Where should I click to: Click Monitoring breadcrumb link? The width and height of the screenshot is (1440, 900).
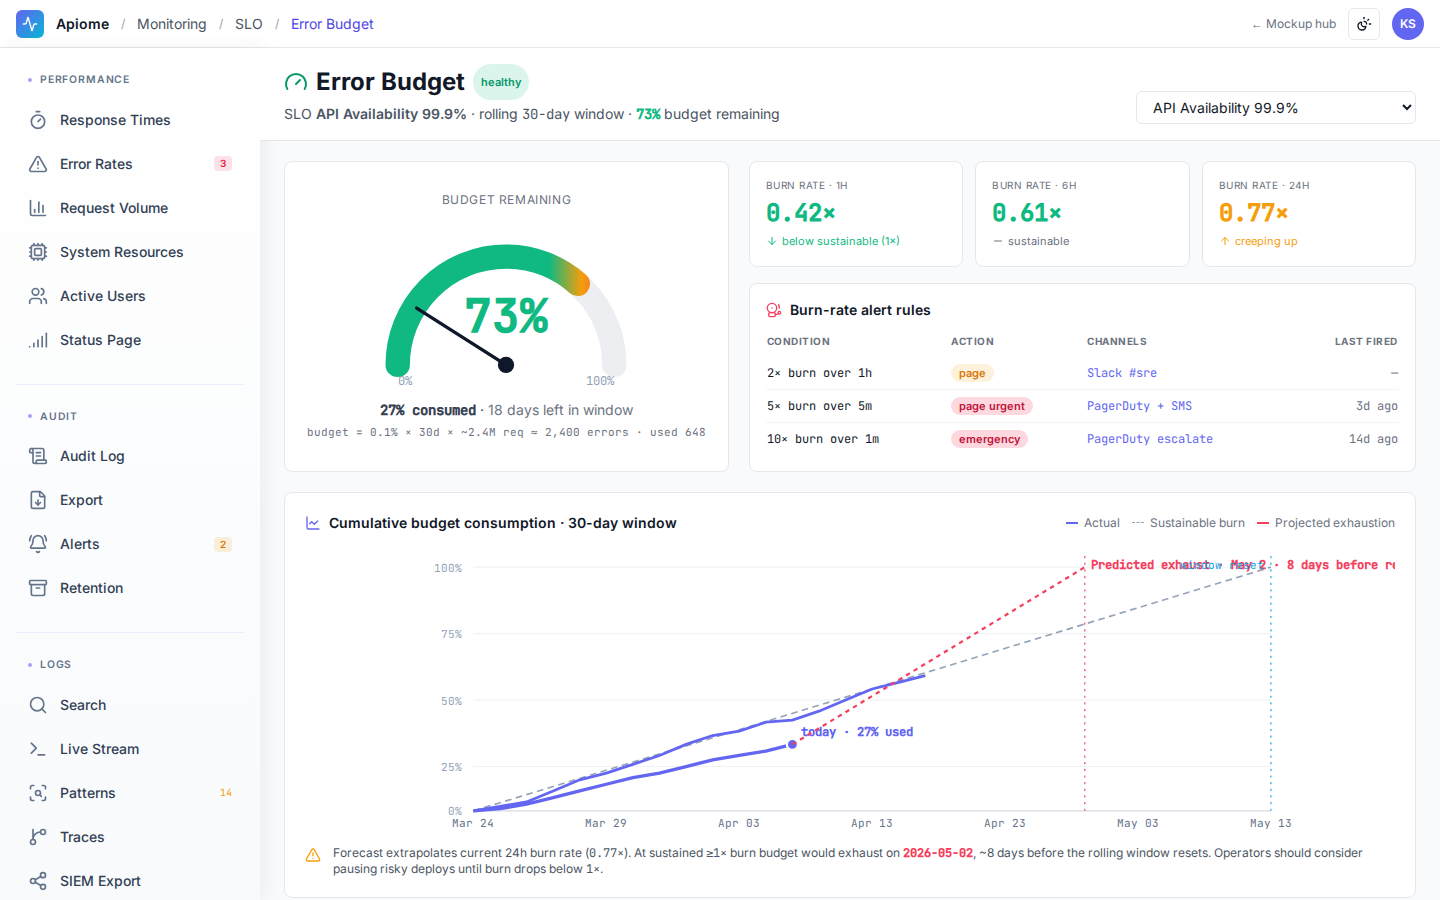(x=172, y=24)
